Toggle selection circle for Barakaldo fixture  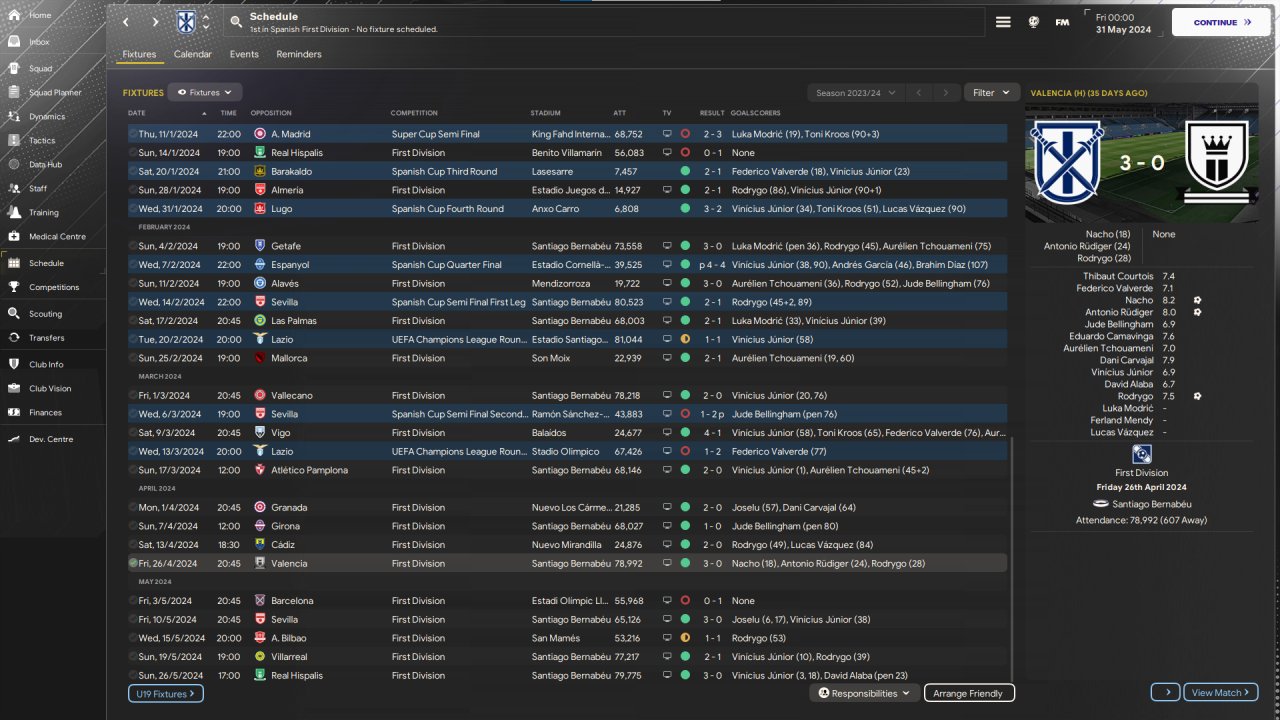[x=133, y=171]
